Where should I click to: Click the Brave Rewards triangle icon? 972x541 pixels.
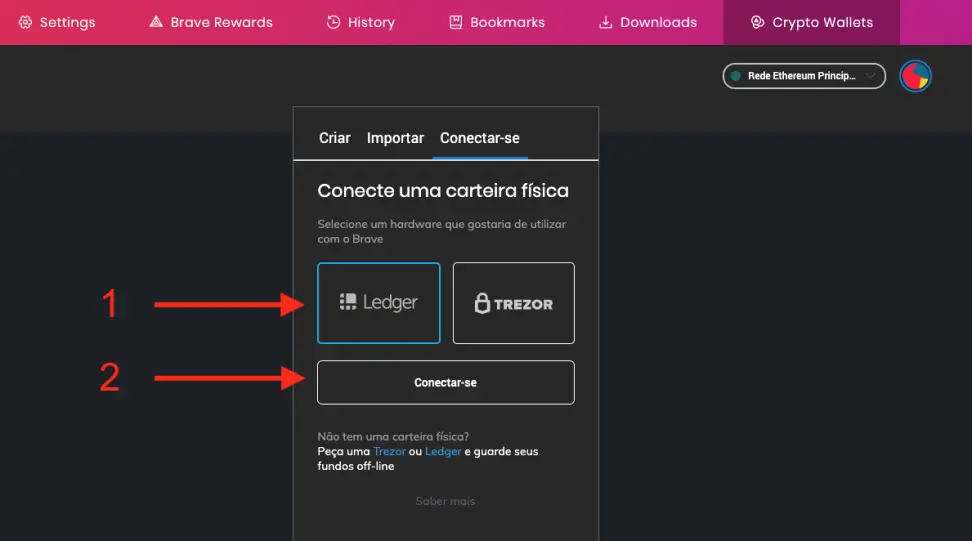coord(156,22)
